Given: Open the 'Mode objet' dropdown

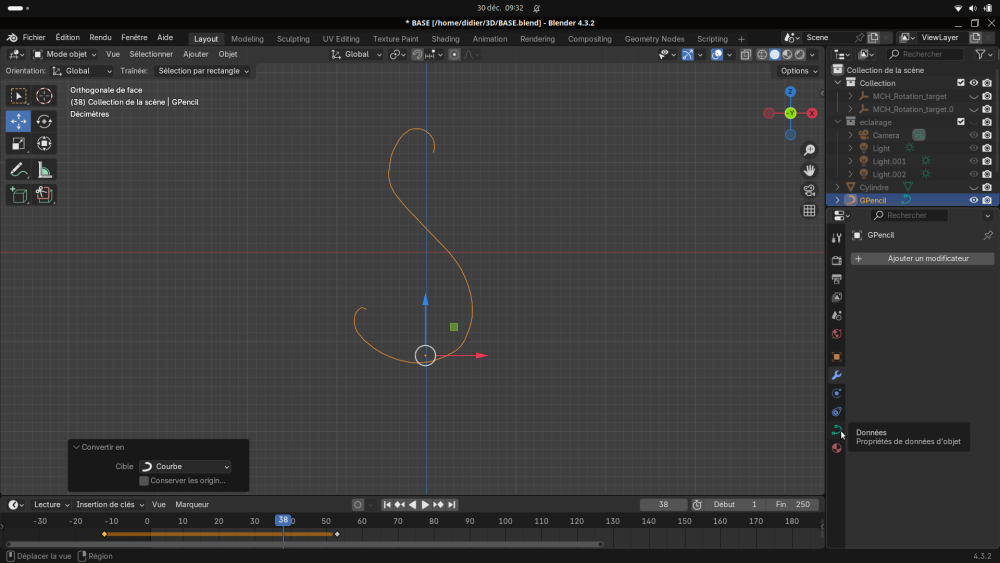Looking at the screenshot, I should click(65, 54).
